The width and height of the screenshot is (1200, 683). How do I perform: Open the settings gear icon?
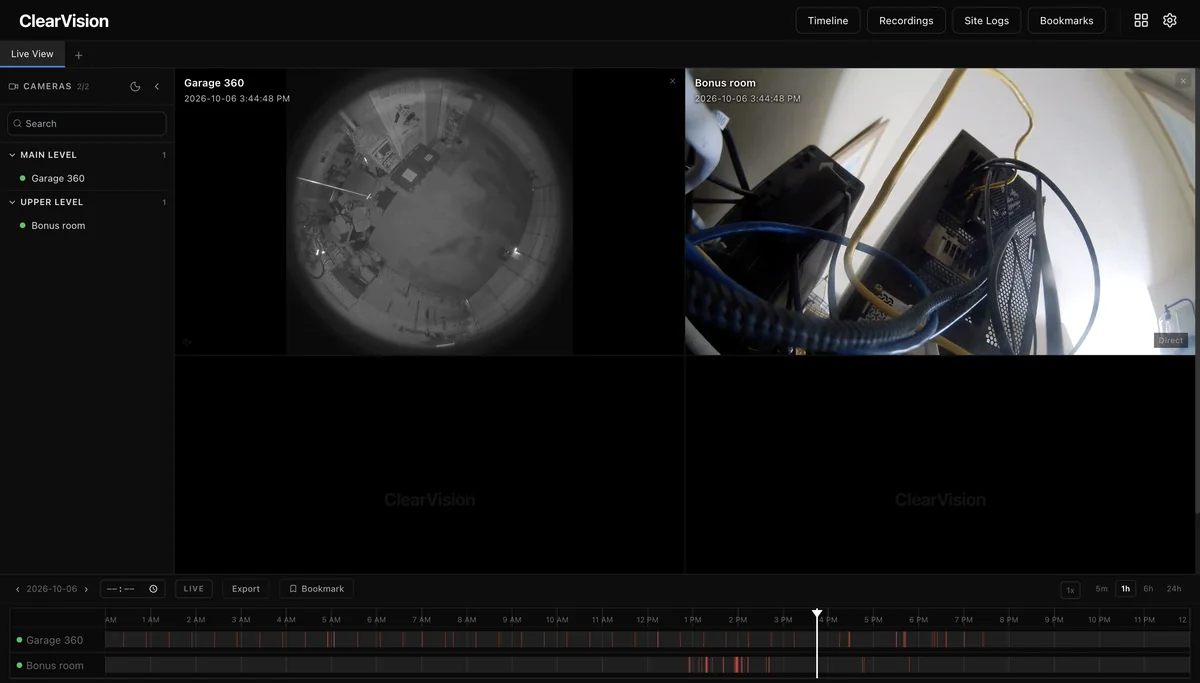coord(1170,20)
